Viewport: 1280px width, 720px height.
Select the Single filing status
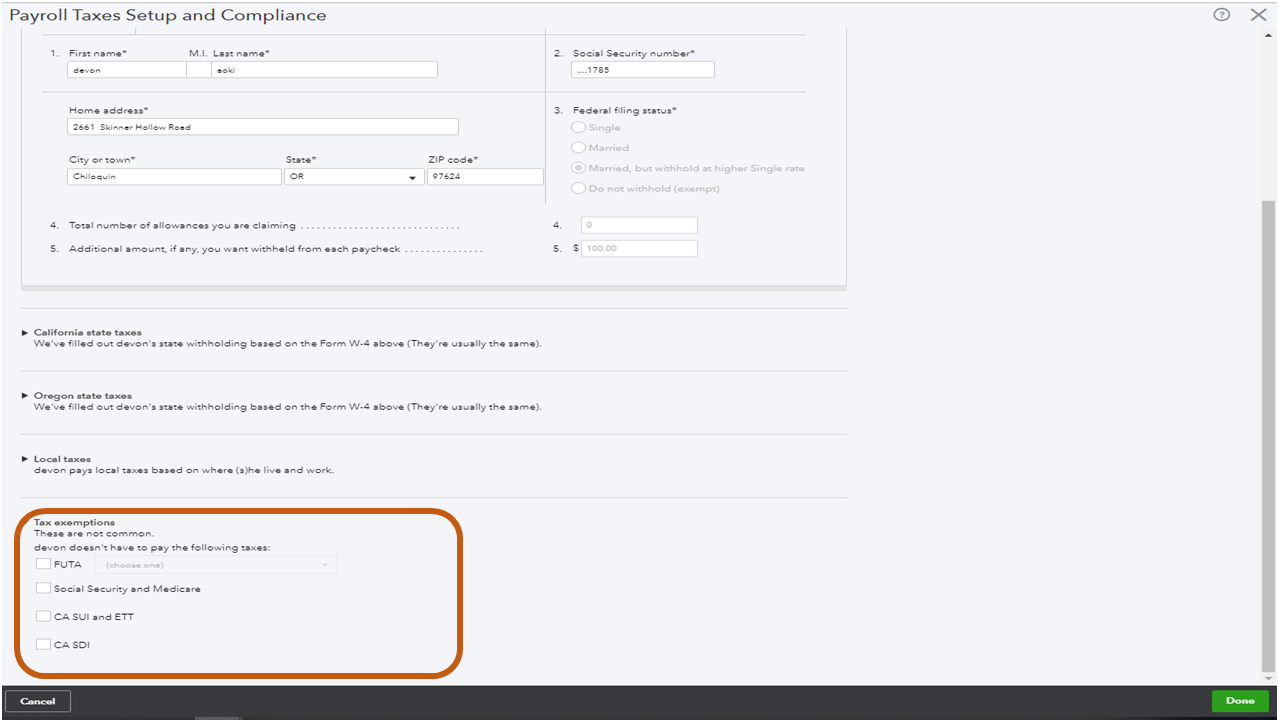578,128
